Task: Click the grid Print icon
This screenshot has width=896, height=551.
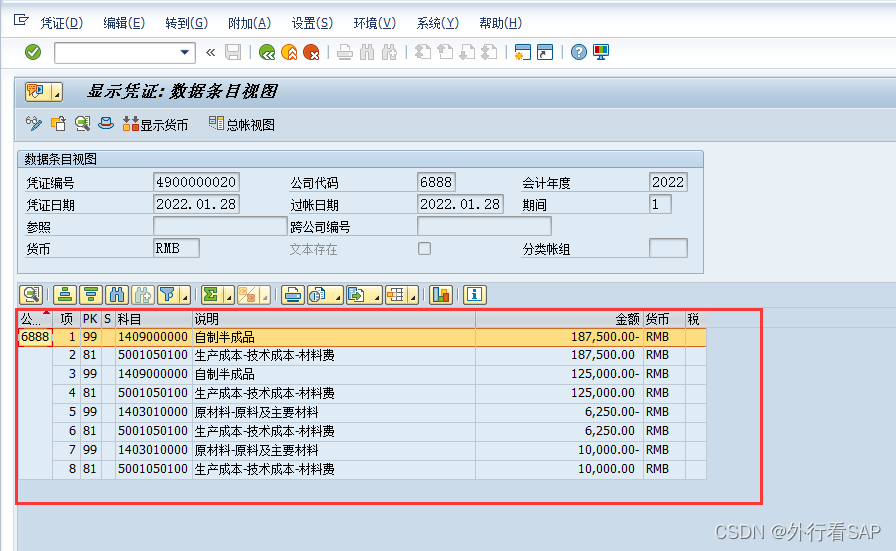Action: pyautogui.click(x=293, y=295)
